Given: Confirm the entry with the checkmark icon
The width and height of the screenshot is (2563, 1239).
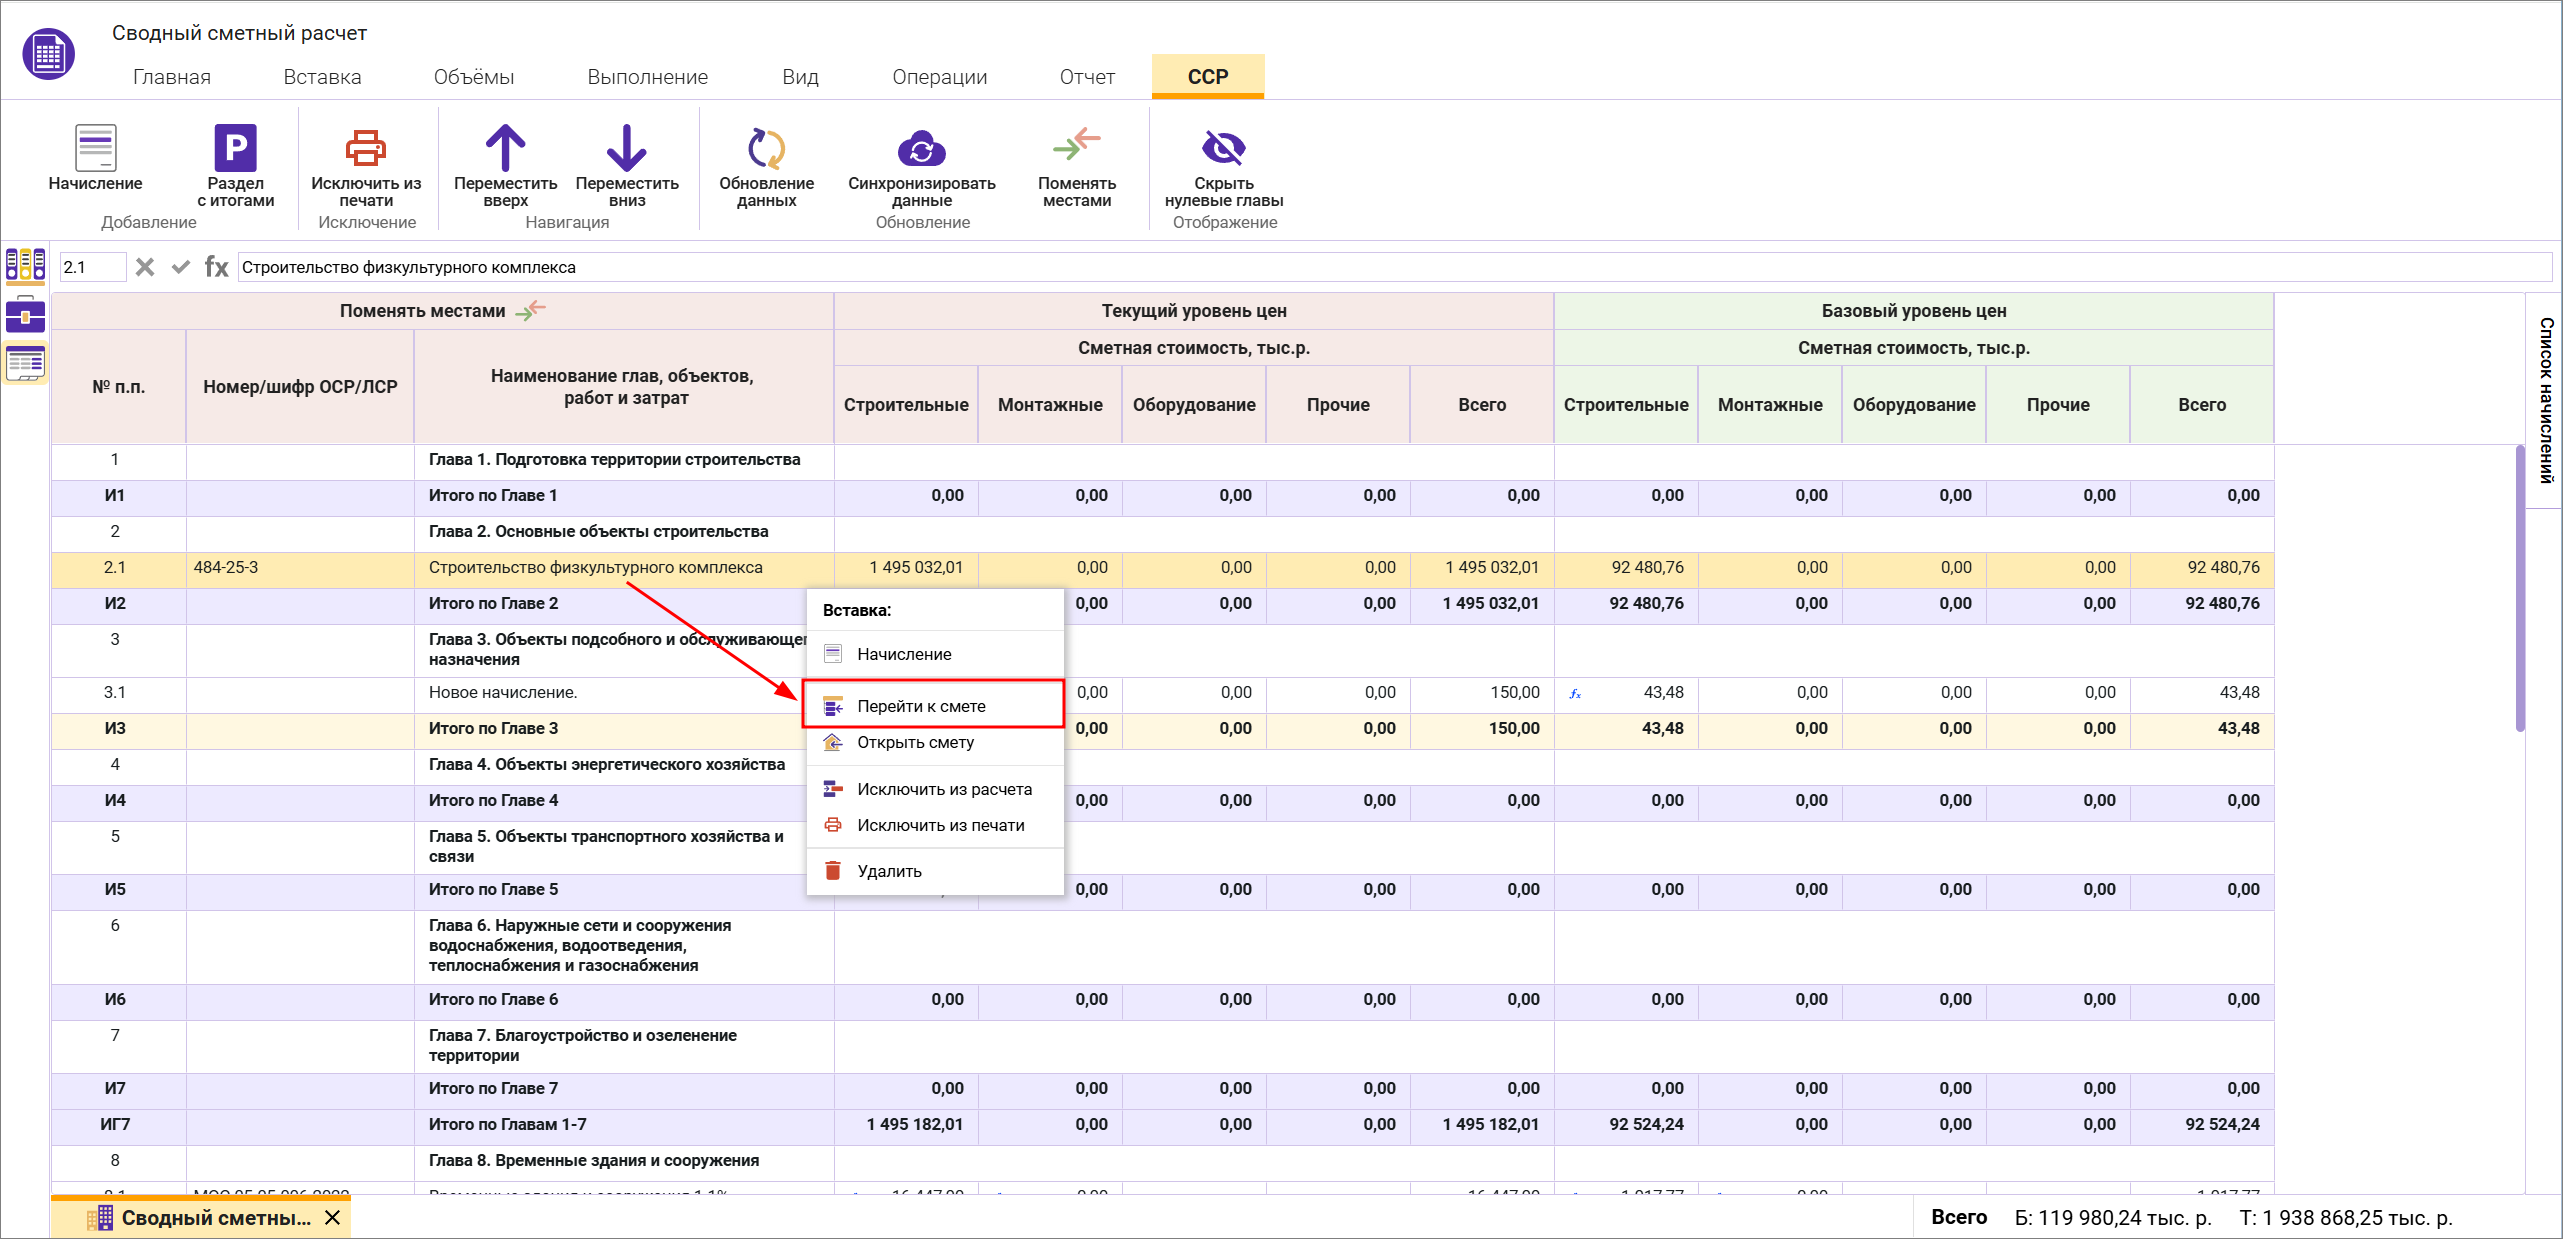Looking at the screenshot, I should tap(180, 267).
